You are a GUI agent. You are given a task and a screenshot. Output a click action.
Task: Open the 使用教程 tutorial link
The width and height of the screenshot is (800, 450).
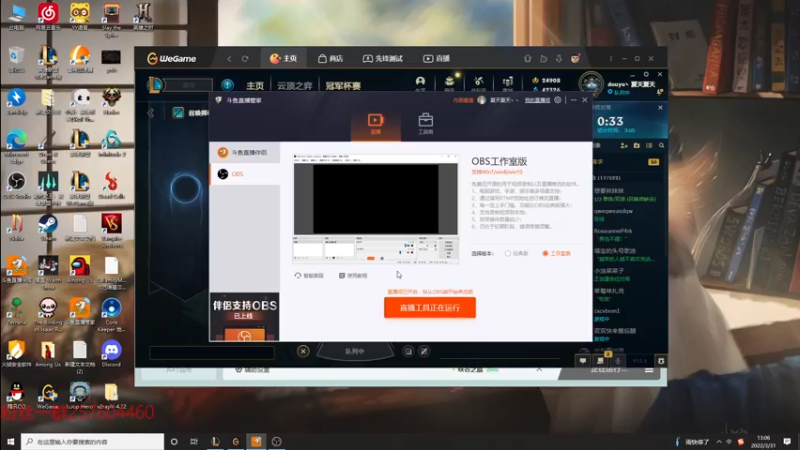pyautogui.click(x=353, y=276)
